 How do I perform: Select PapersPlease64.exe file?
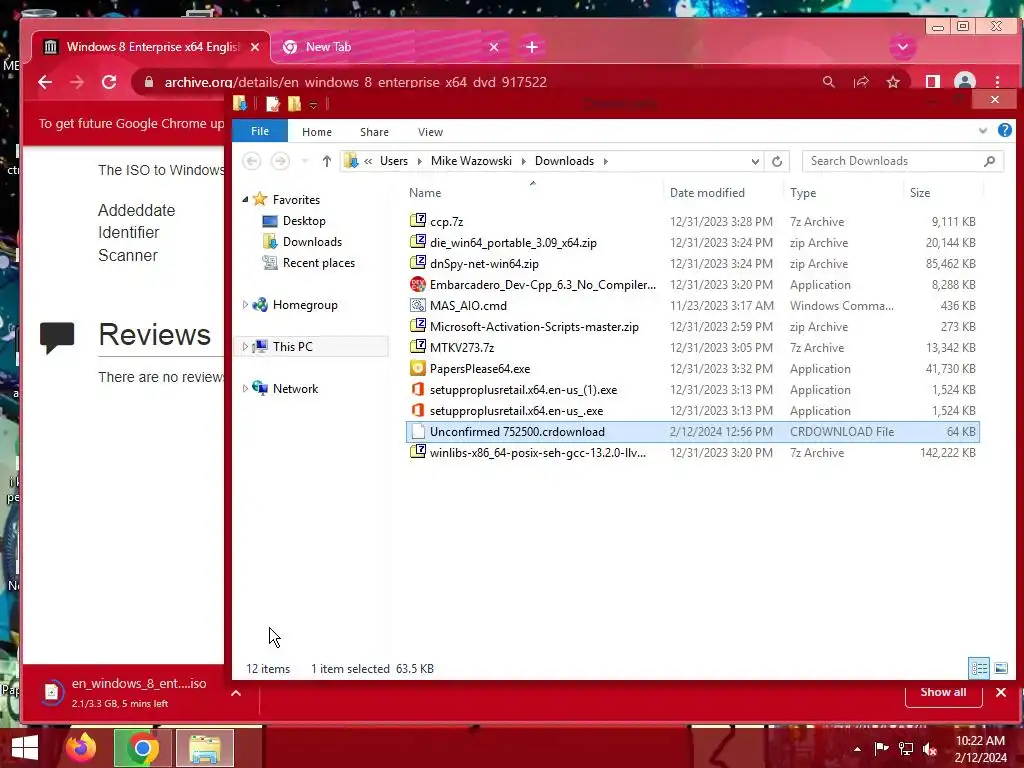click(480, 368)
